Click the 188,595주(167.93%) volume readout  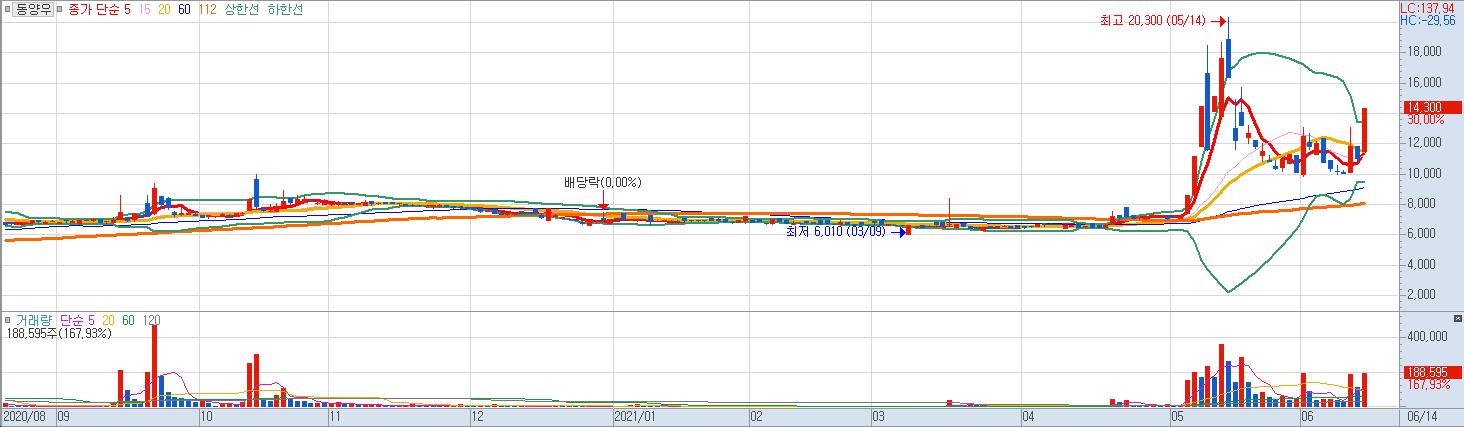[58, 333]
